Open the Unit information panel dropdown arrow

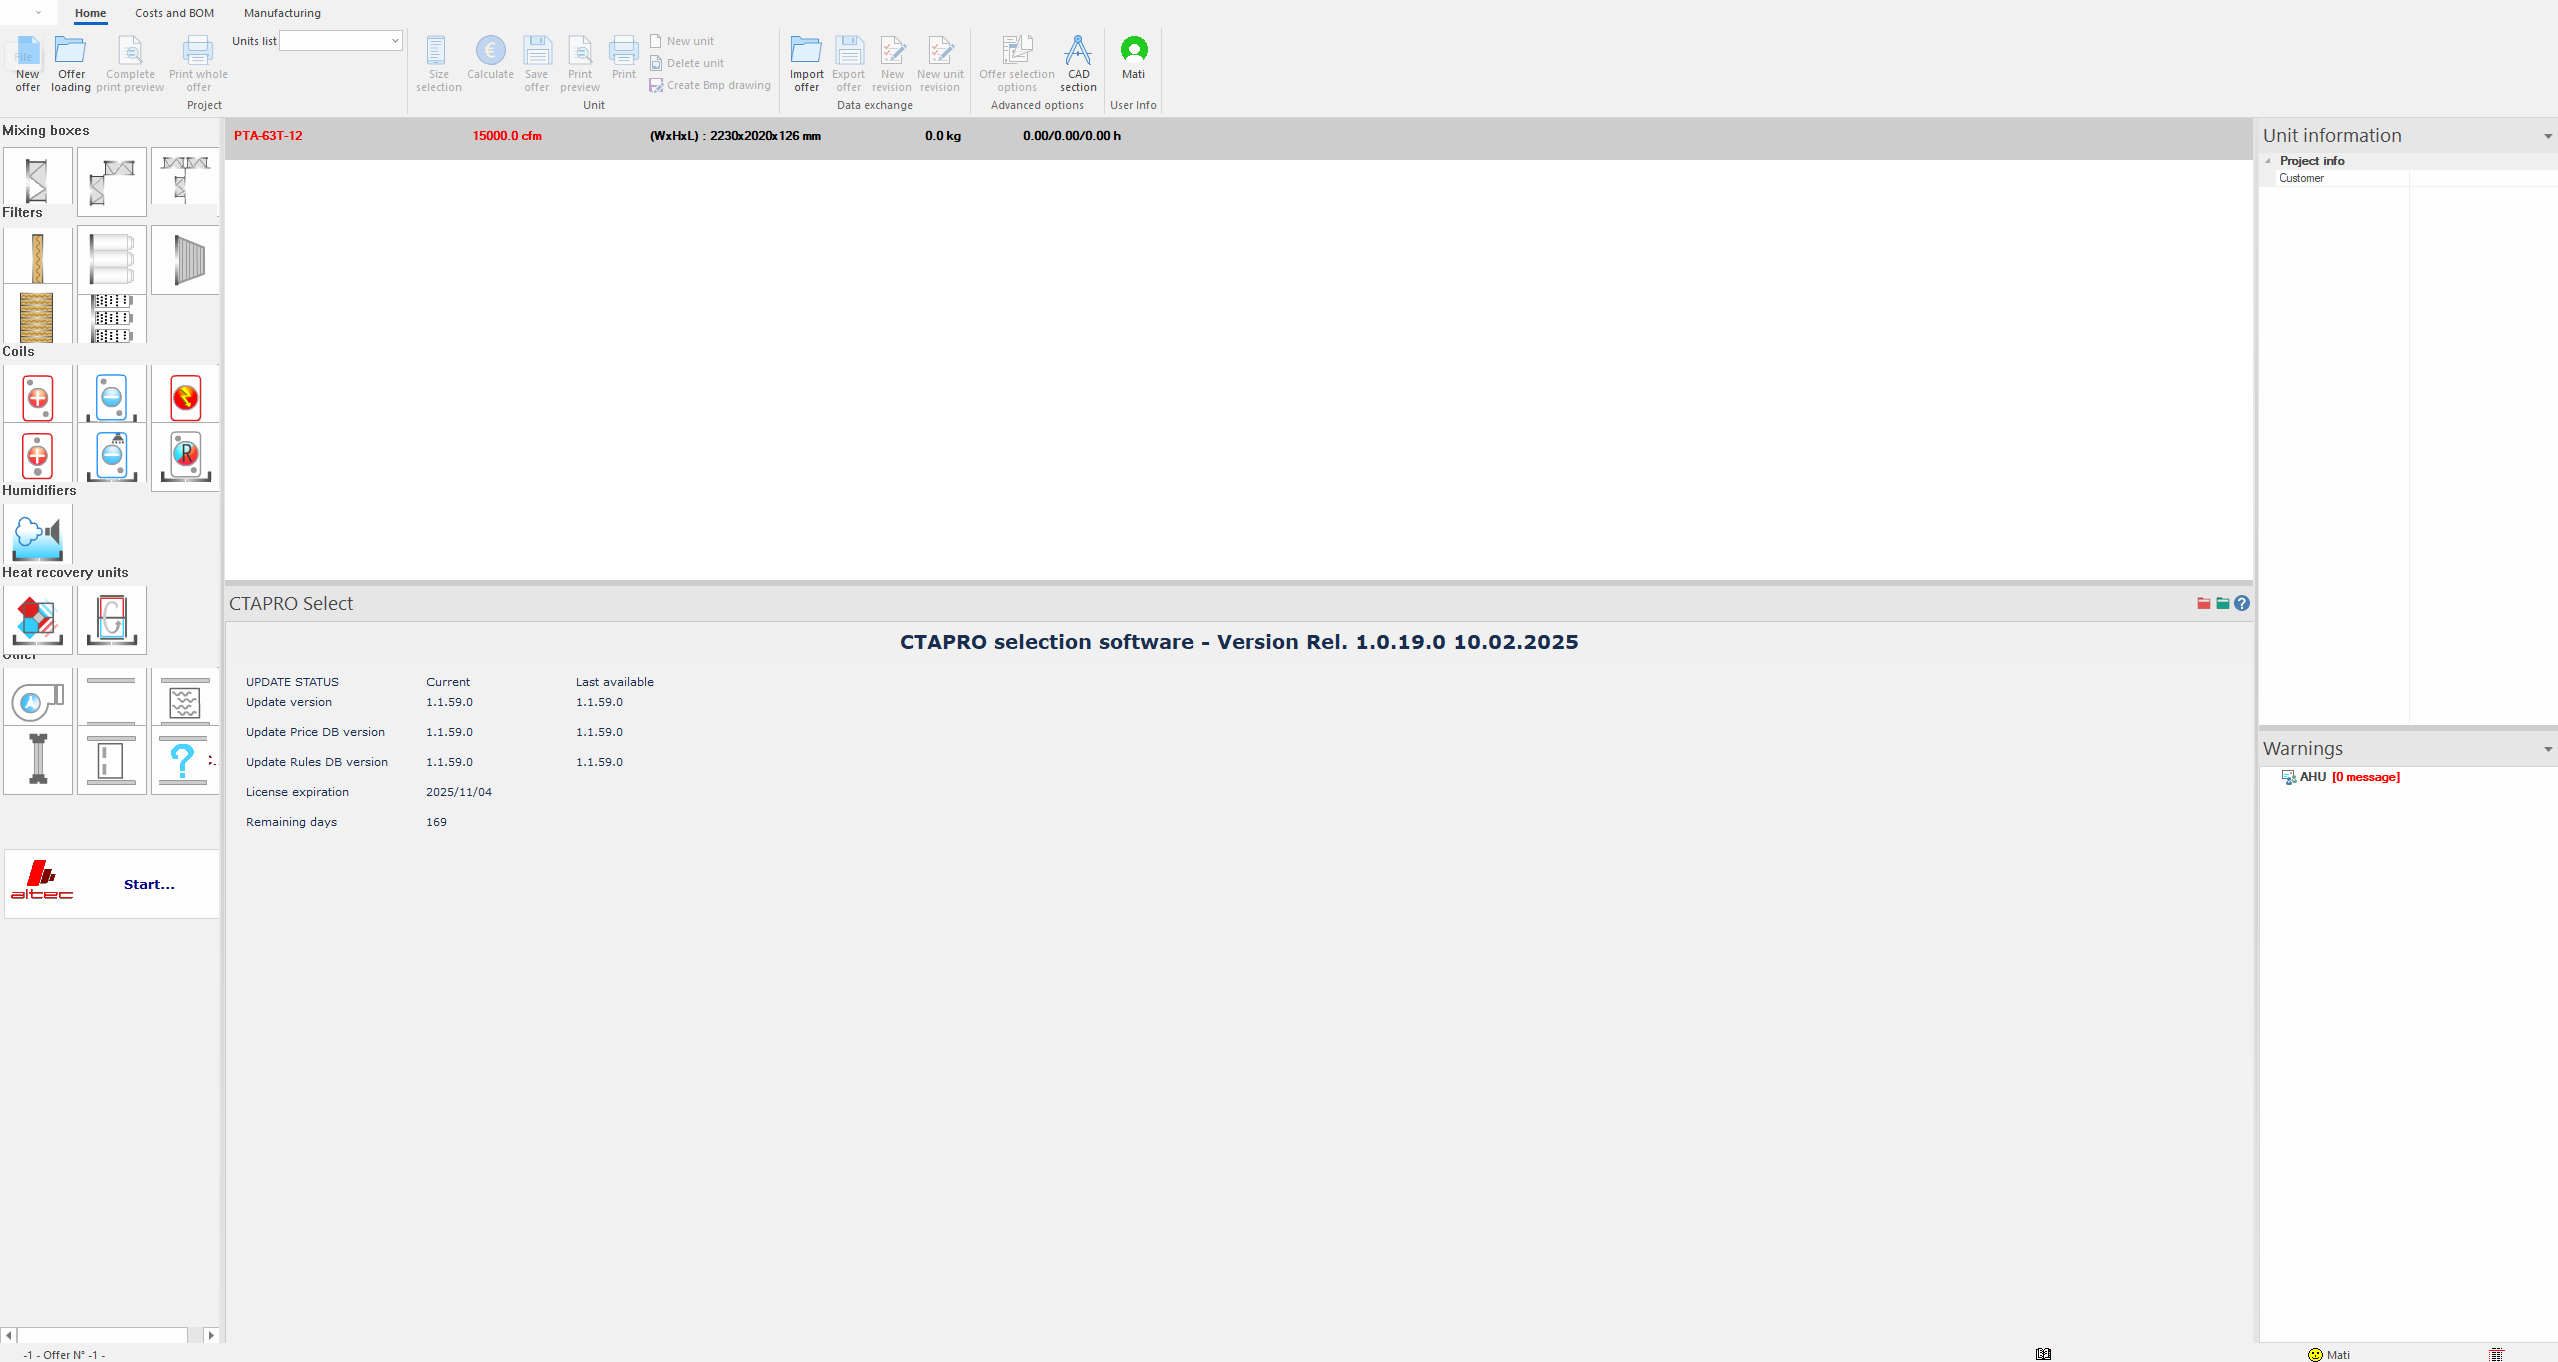(x=2547, y=136)
